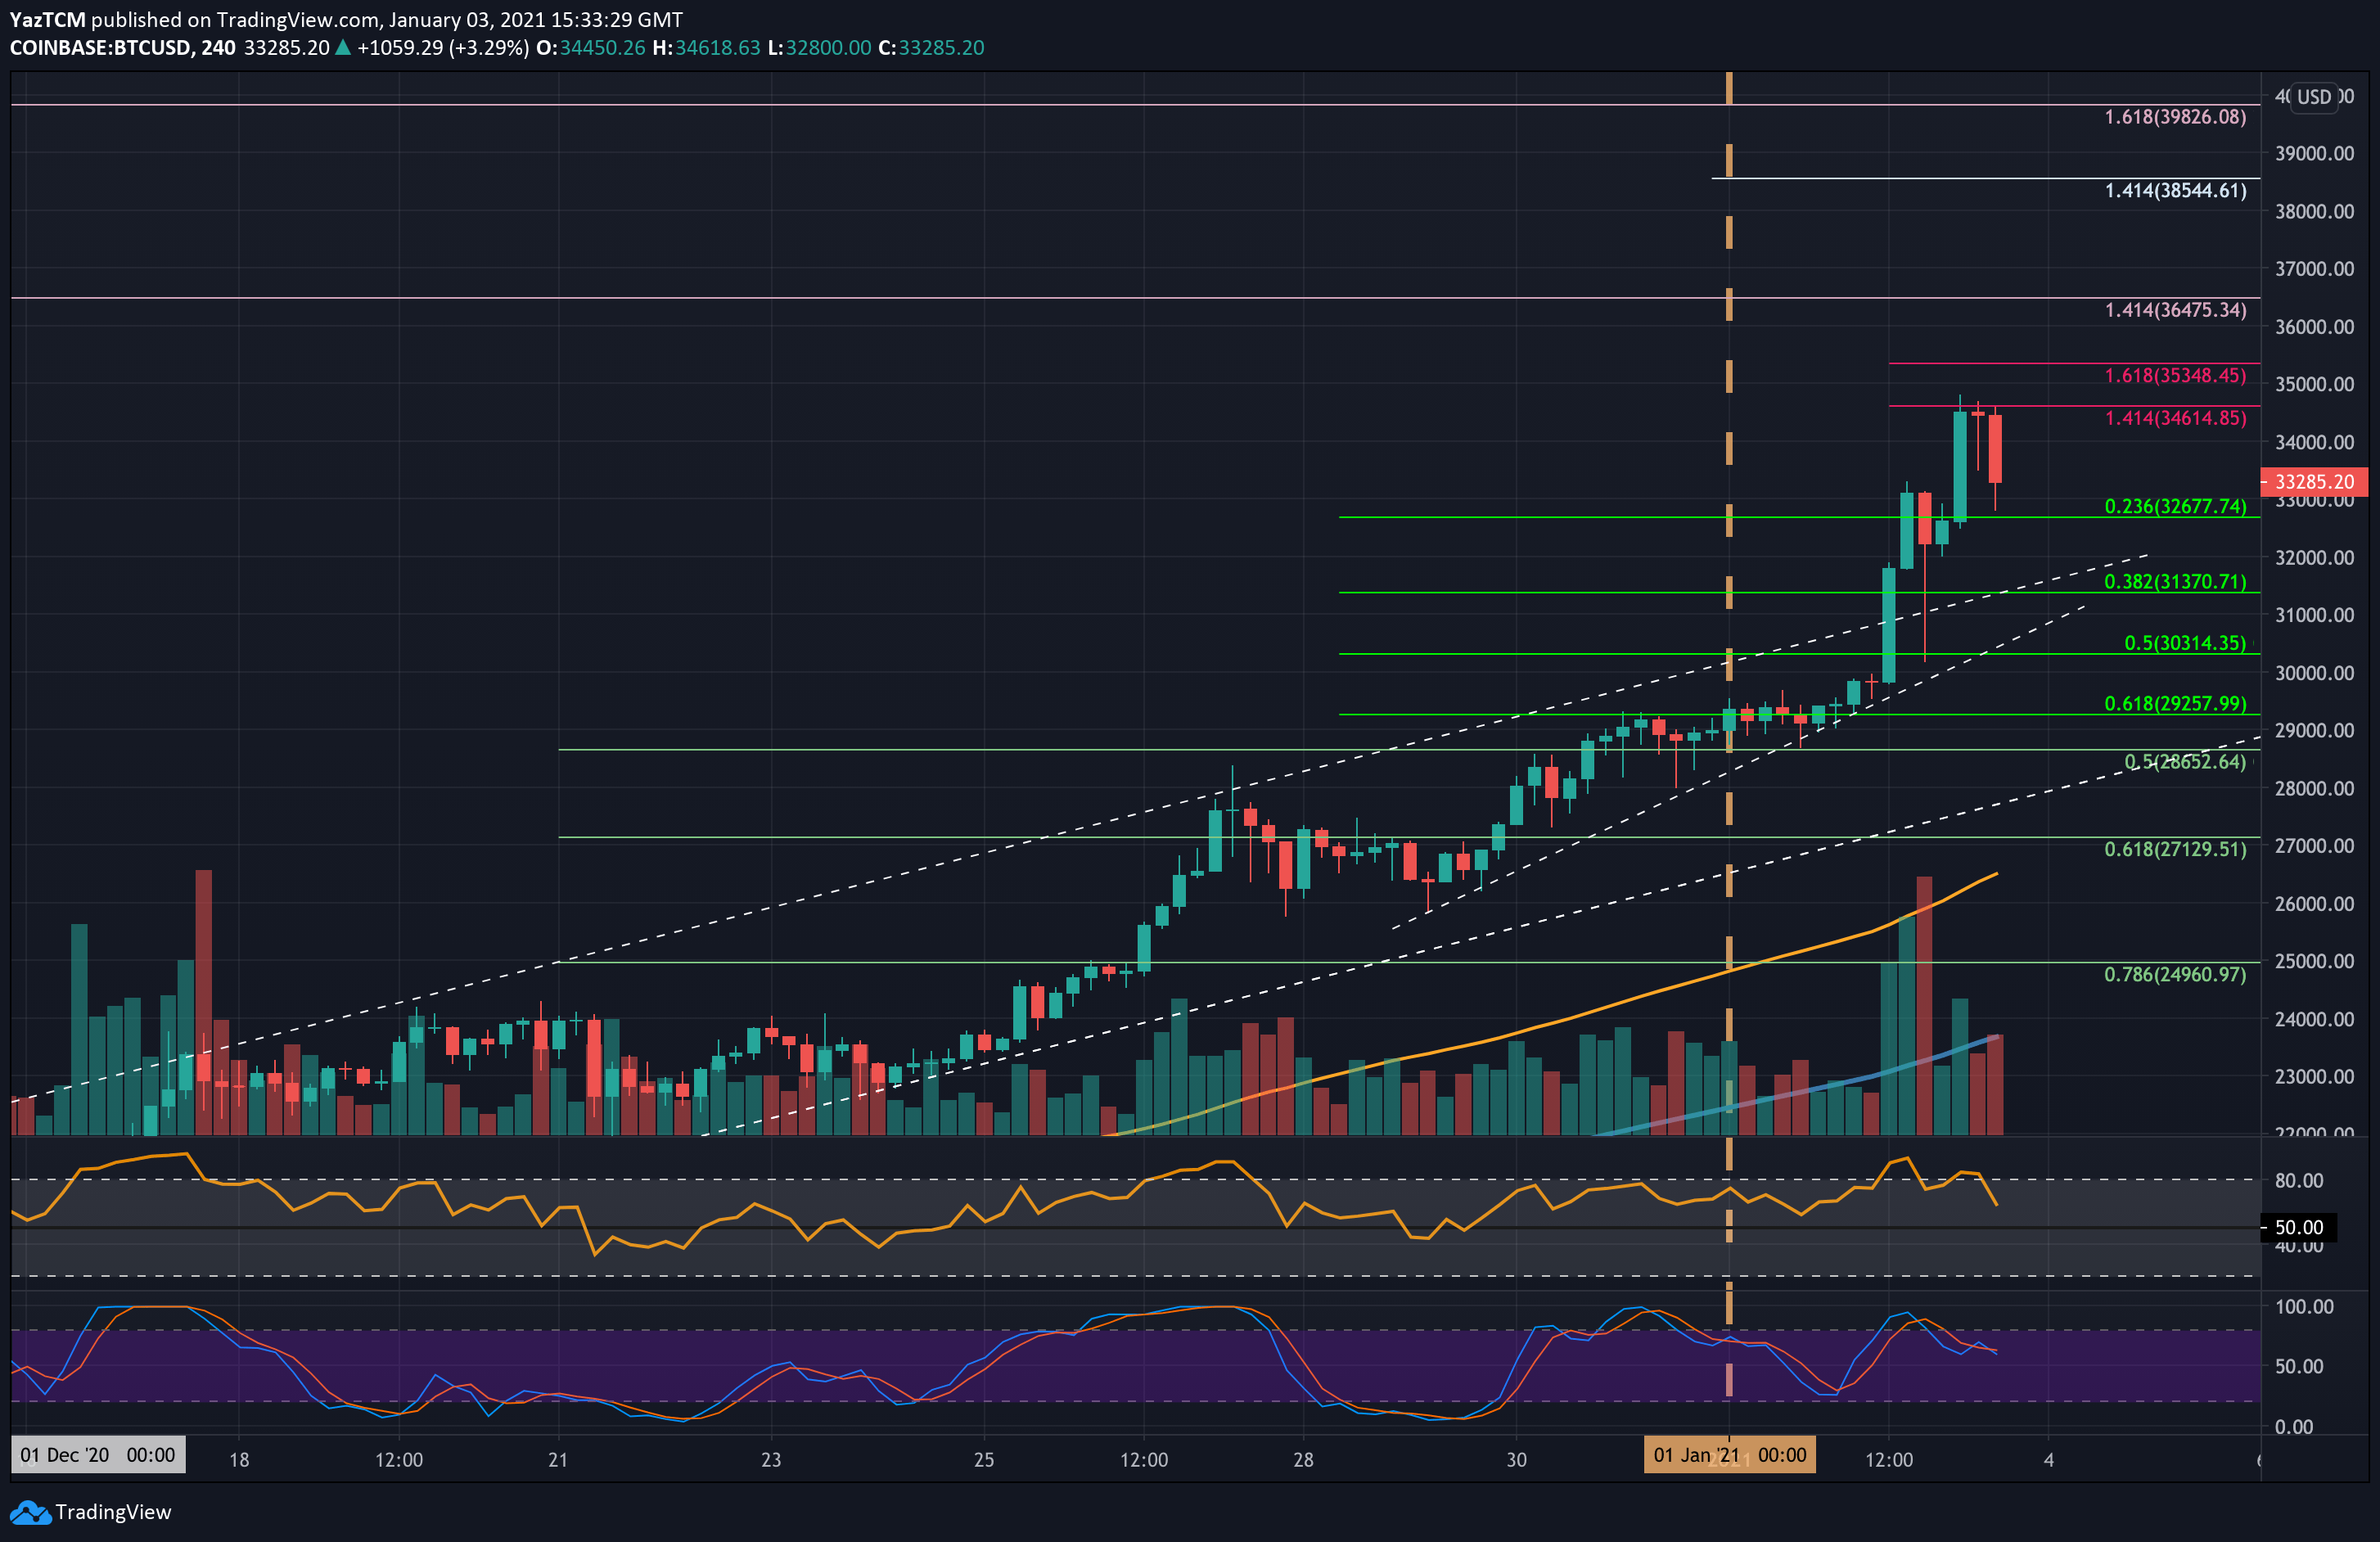The height and width of the screenshot is (1542, 2380).
Task: Click the current price tag 33285.20
Action: 2314,481
